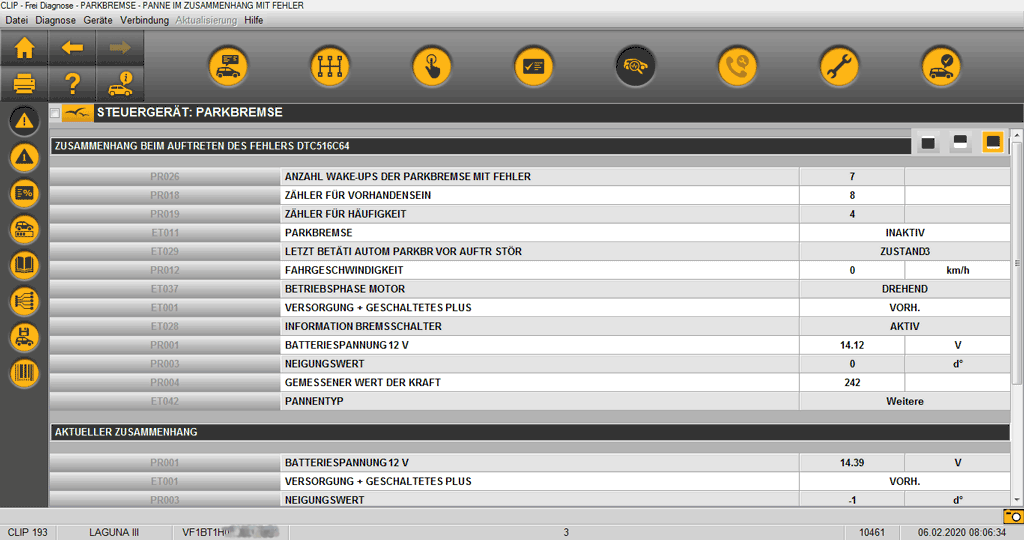
Task: Print the current page with printer icon
Action: 24,84
